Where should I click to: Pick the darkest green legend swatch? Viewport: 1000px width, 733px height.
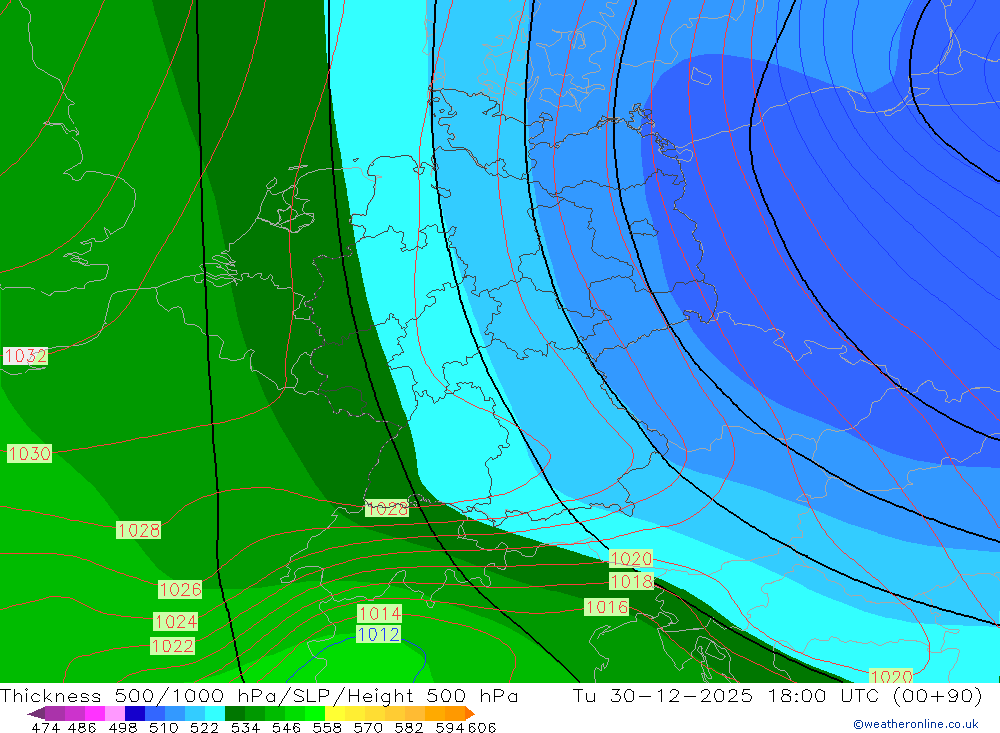coord(235,713)
